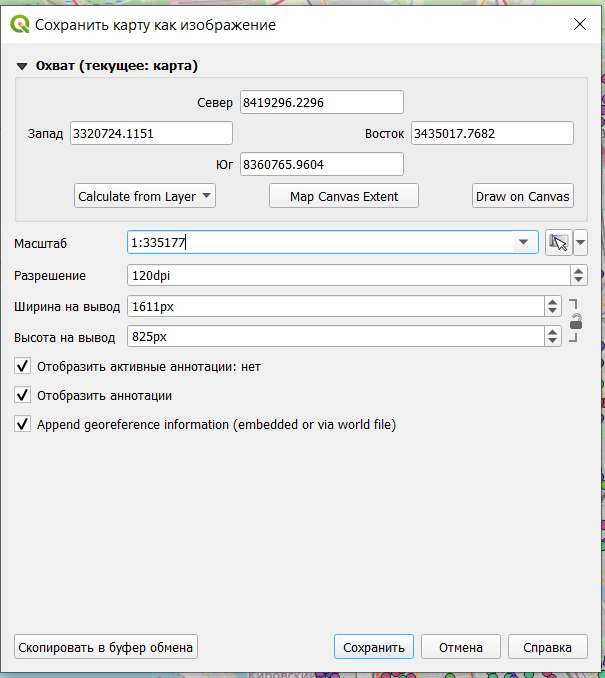Toggle the aspect ratio lock icon
The height and width of the screenshot is (678, 605).
(x=576, y=322)
